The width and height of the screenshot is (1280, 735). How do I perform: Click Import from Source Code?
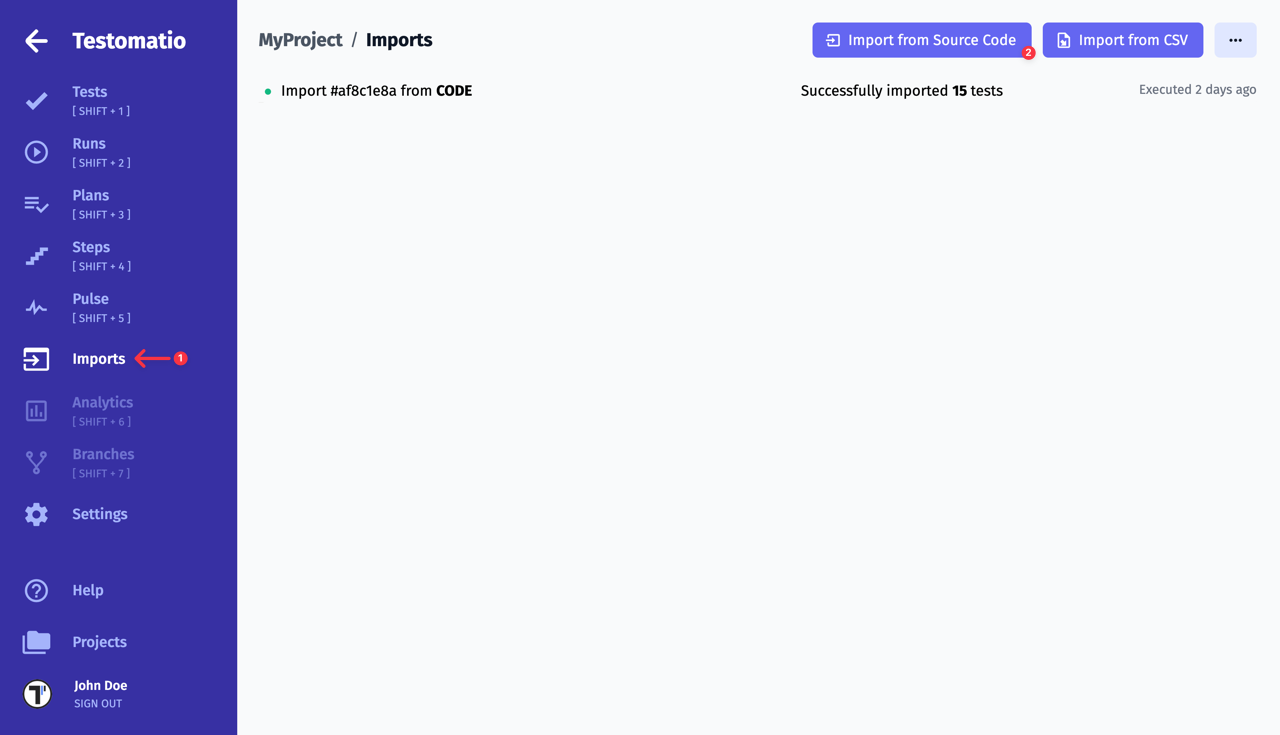coord(921,40)
